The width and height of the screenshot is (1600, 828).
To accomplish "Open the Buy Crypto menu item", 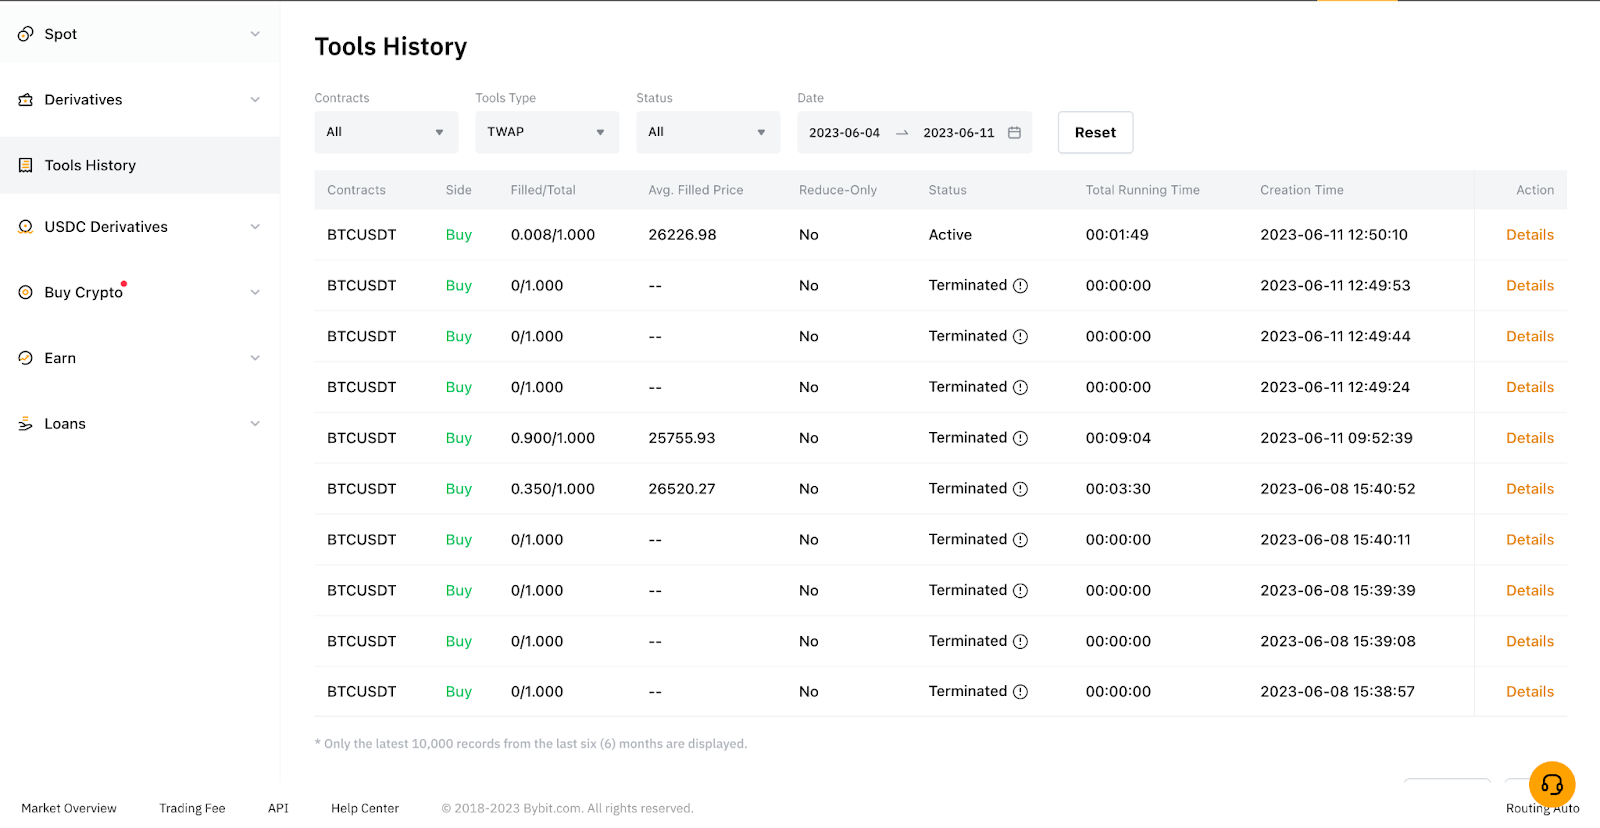I will [84, 292].
